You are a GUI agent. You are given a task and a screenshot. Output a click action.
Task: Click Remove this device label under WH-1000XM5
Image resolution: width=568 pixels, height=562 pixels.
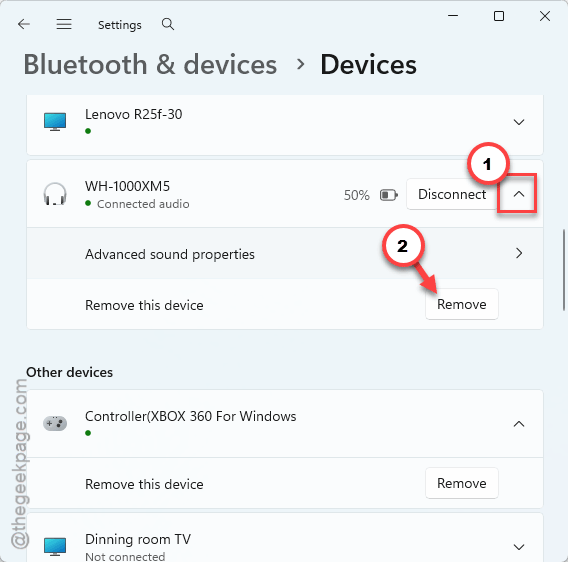(x=144, y=305)
